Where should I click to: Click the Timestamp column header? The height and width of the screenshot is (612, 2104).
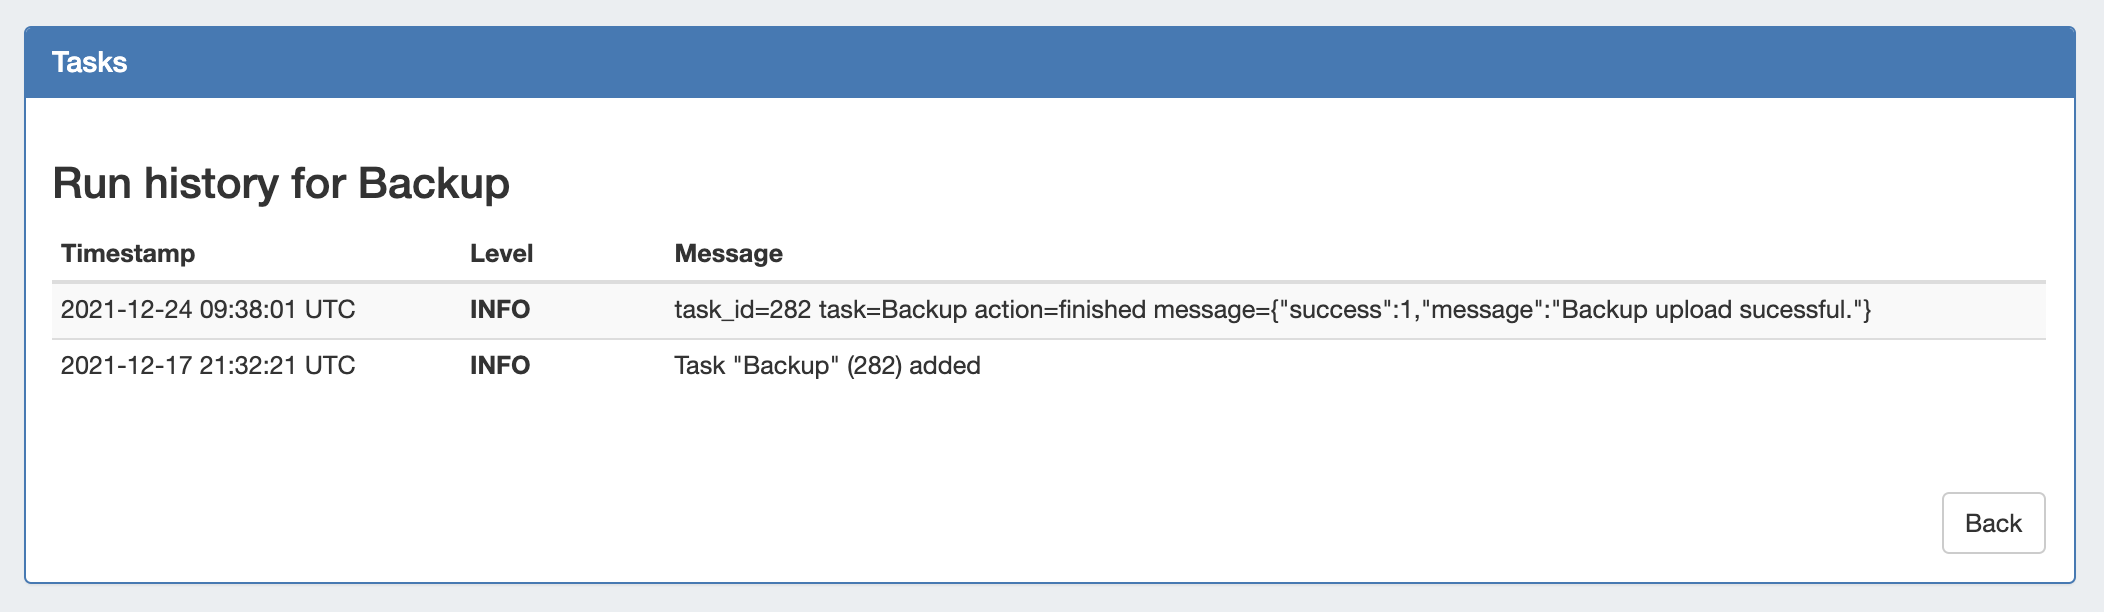pyautogui.click(x=127, y=253)
